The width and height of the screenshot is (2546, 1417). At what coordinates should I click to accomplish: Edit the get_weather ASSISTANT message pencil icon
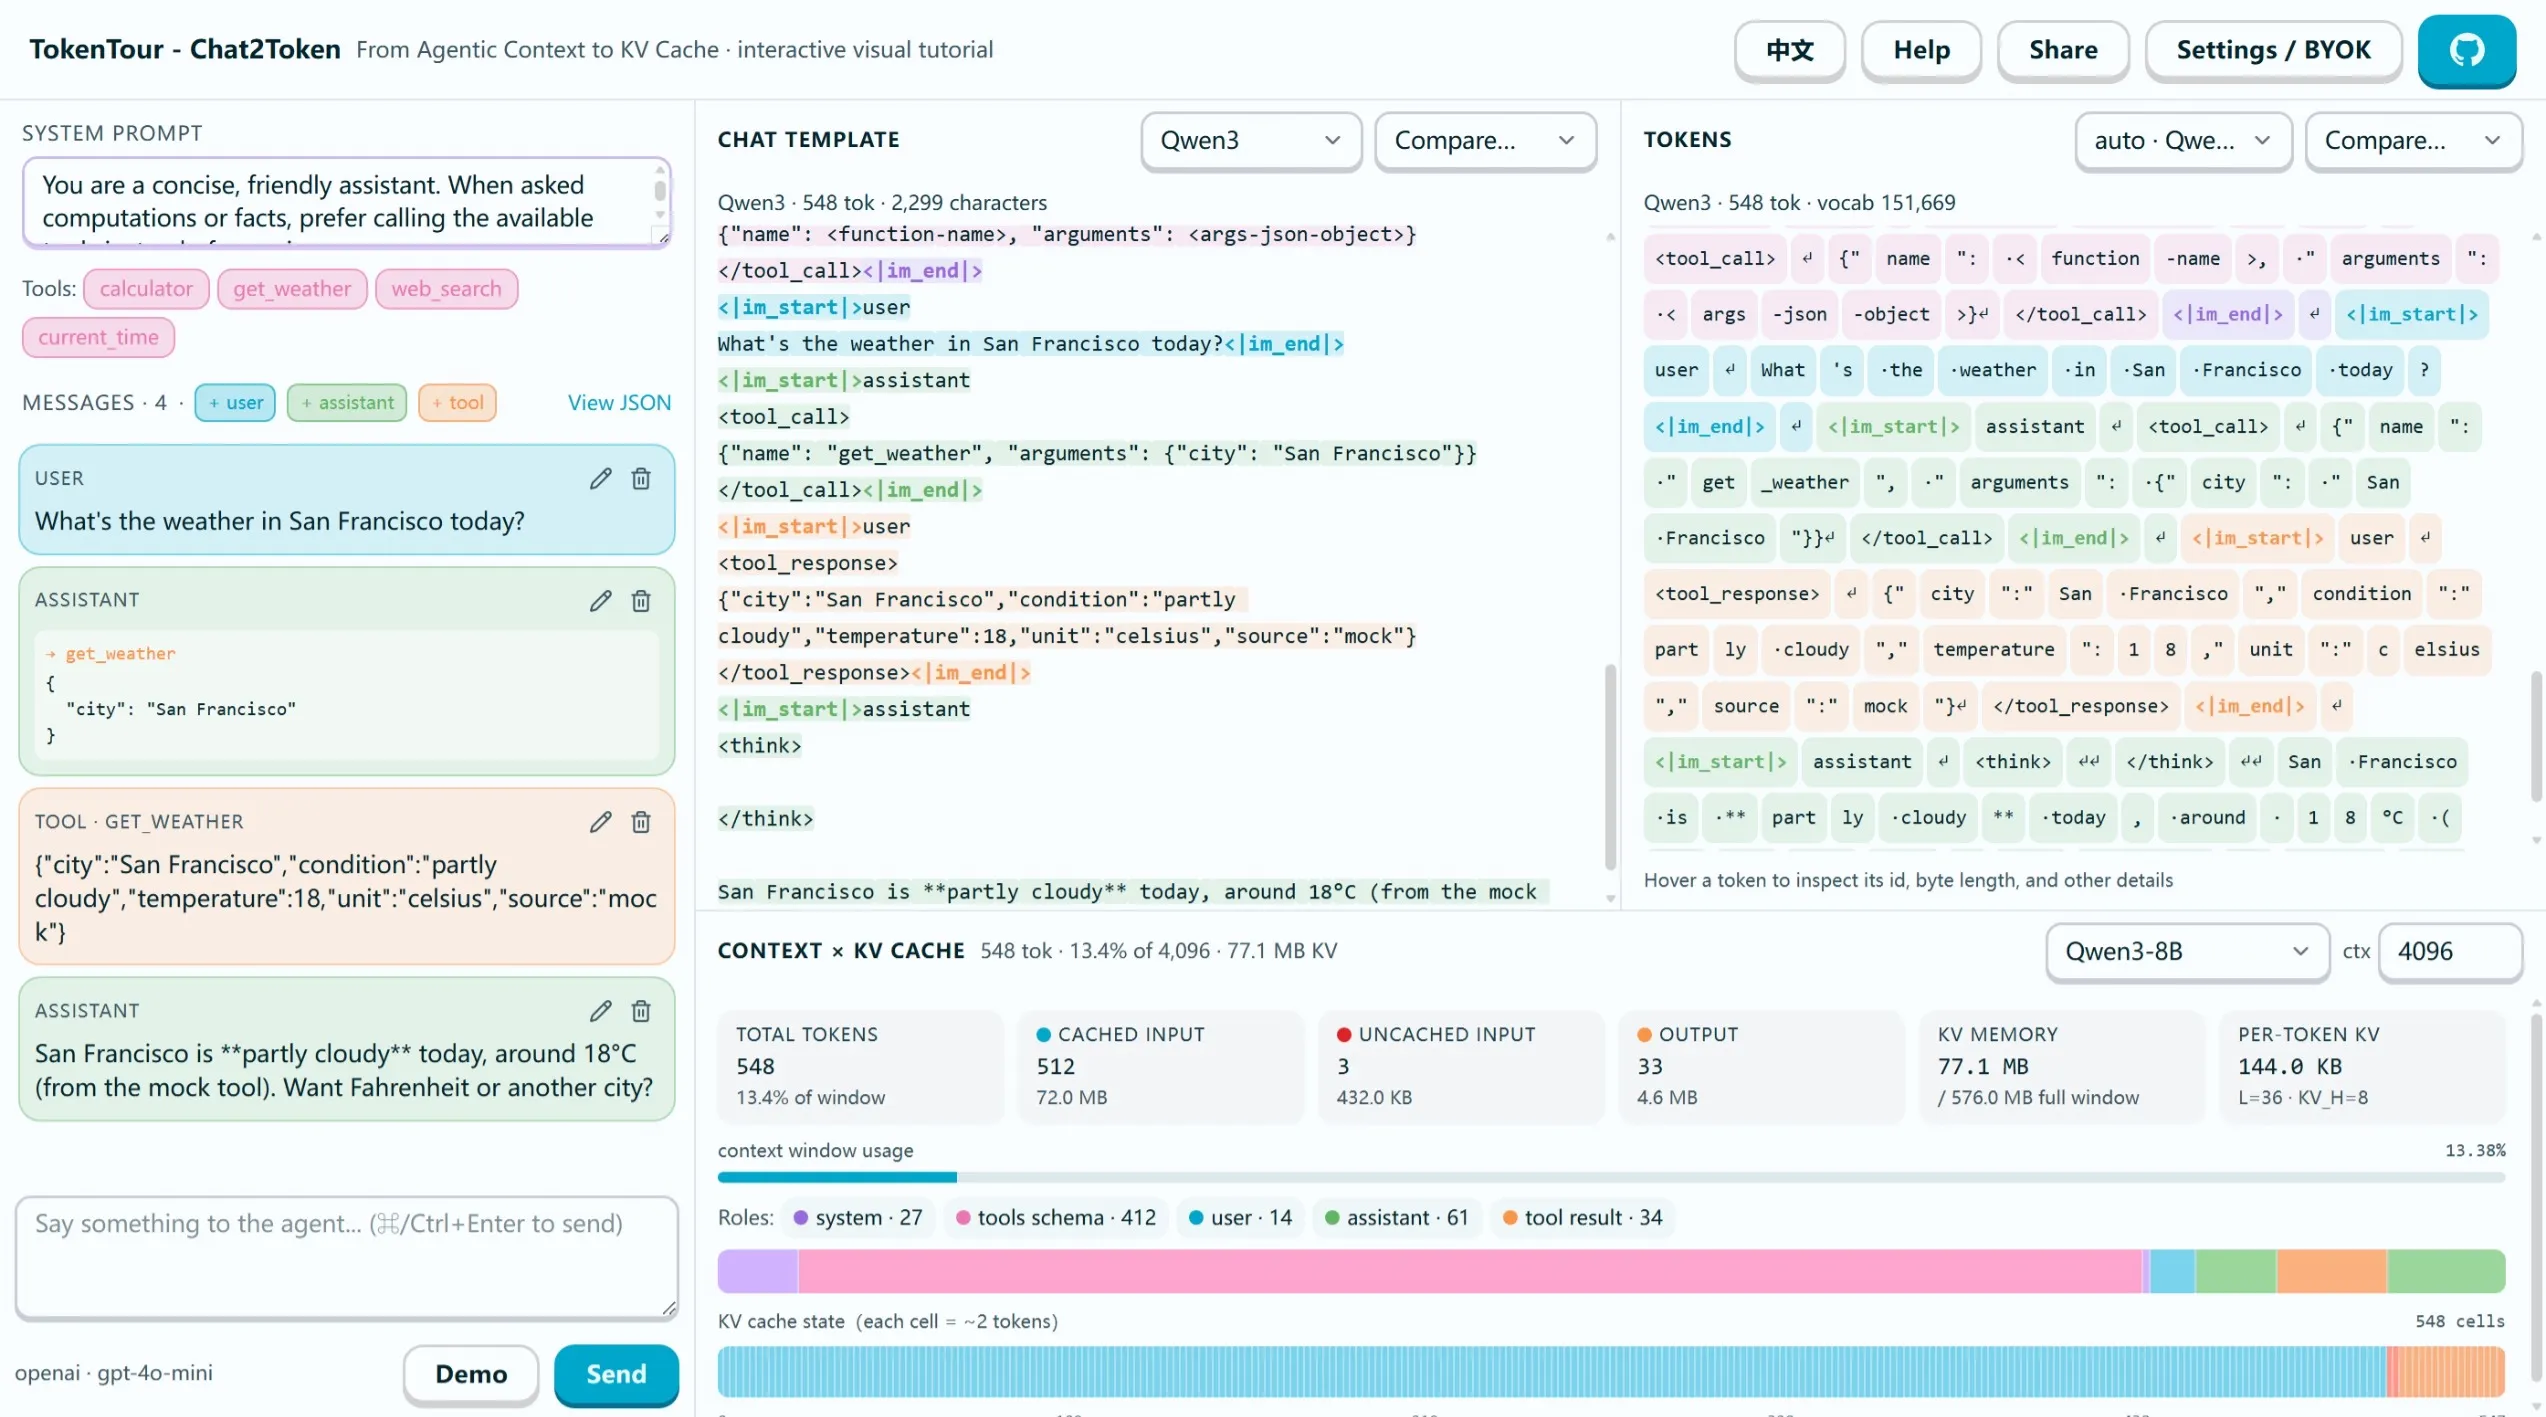coord(600,600)
